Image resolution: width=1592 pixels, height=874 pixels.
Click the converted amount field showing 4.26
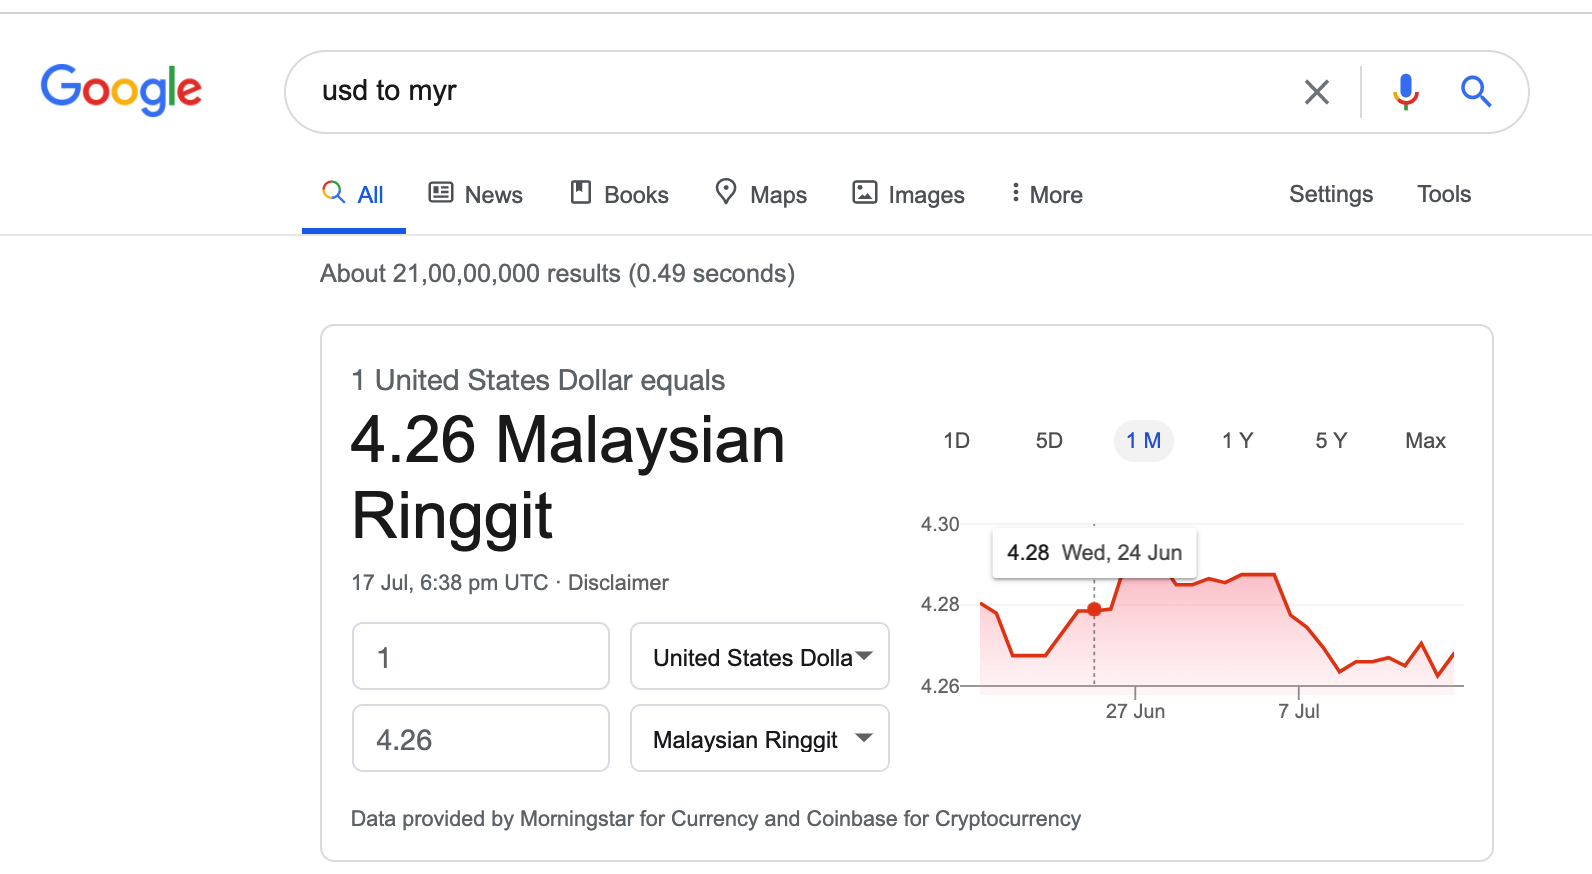point(481,738)
